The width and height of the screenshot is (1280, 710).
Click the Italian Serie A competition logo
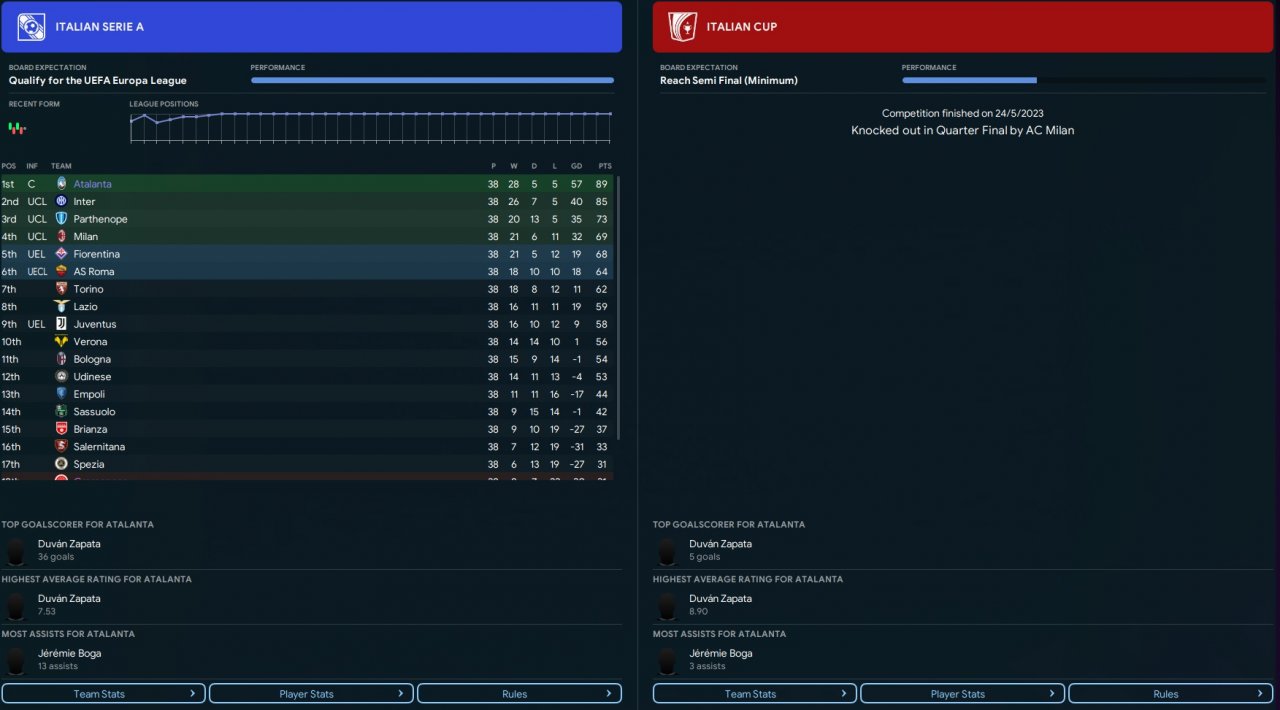pyautogui.click(x=31, y=27)
